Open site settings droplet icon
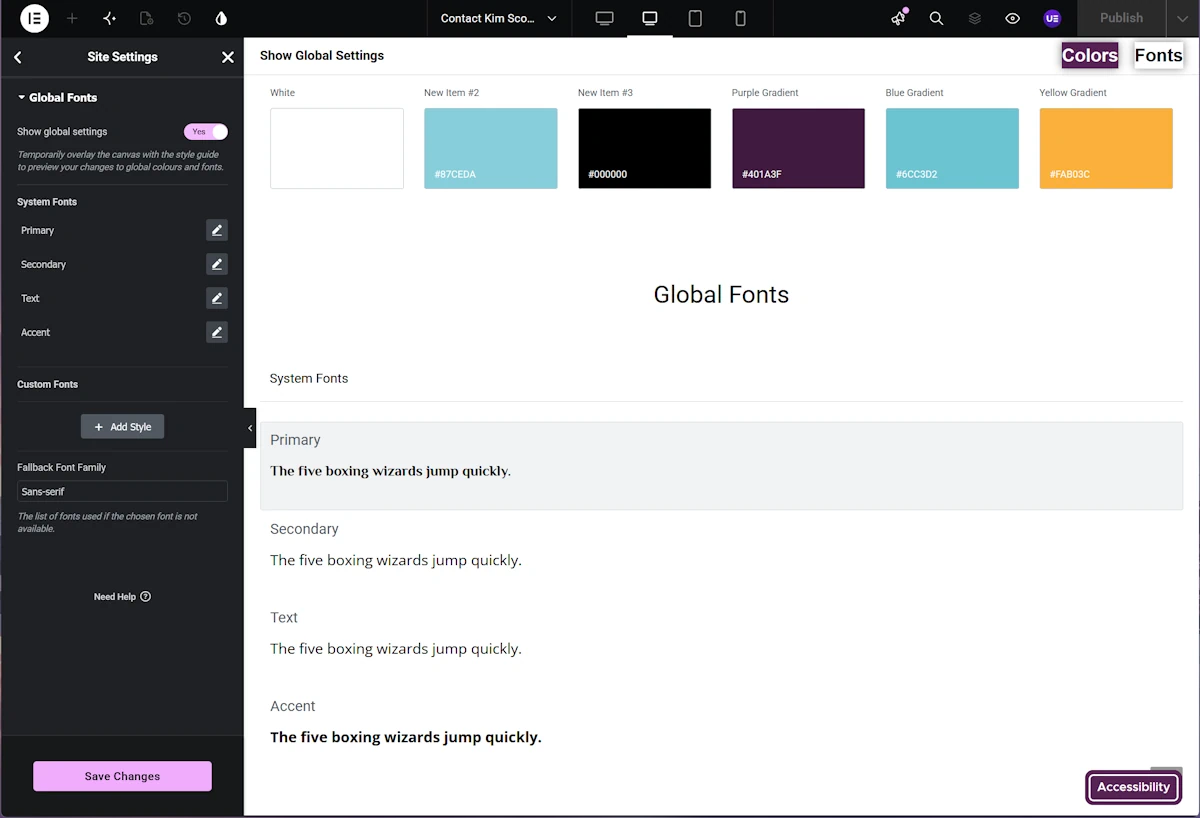The image size is (1200, 818). click(x=221, y=18)
